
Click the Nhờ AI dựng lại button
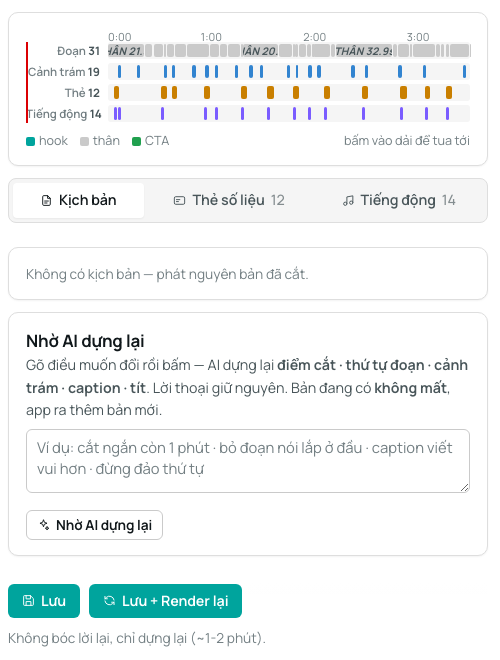(94, 525)
